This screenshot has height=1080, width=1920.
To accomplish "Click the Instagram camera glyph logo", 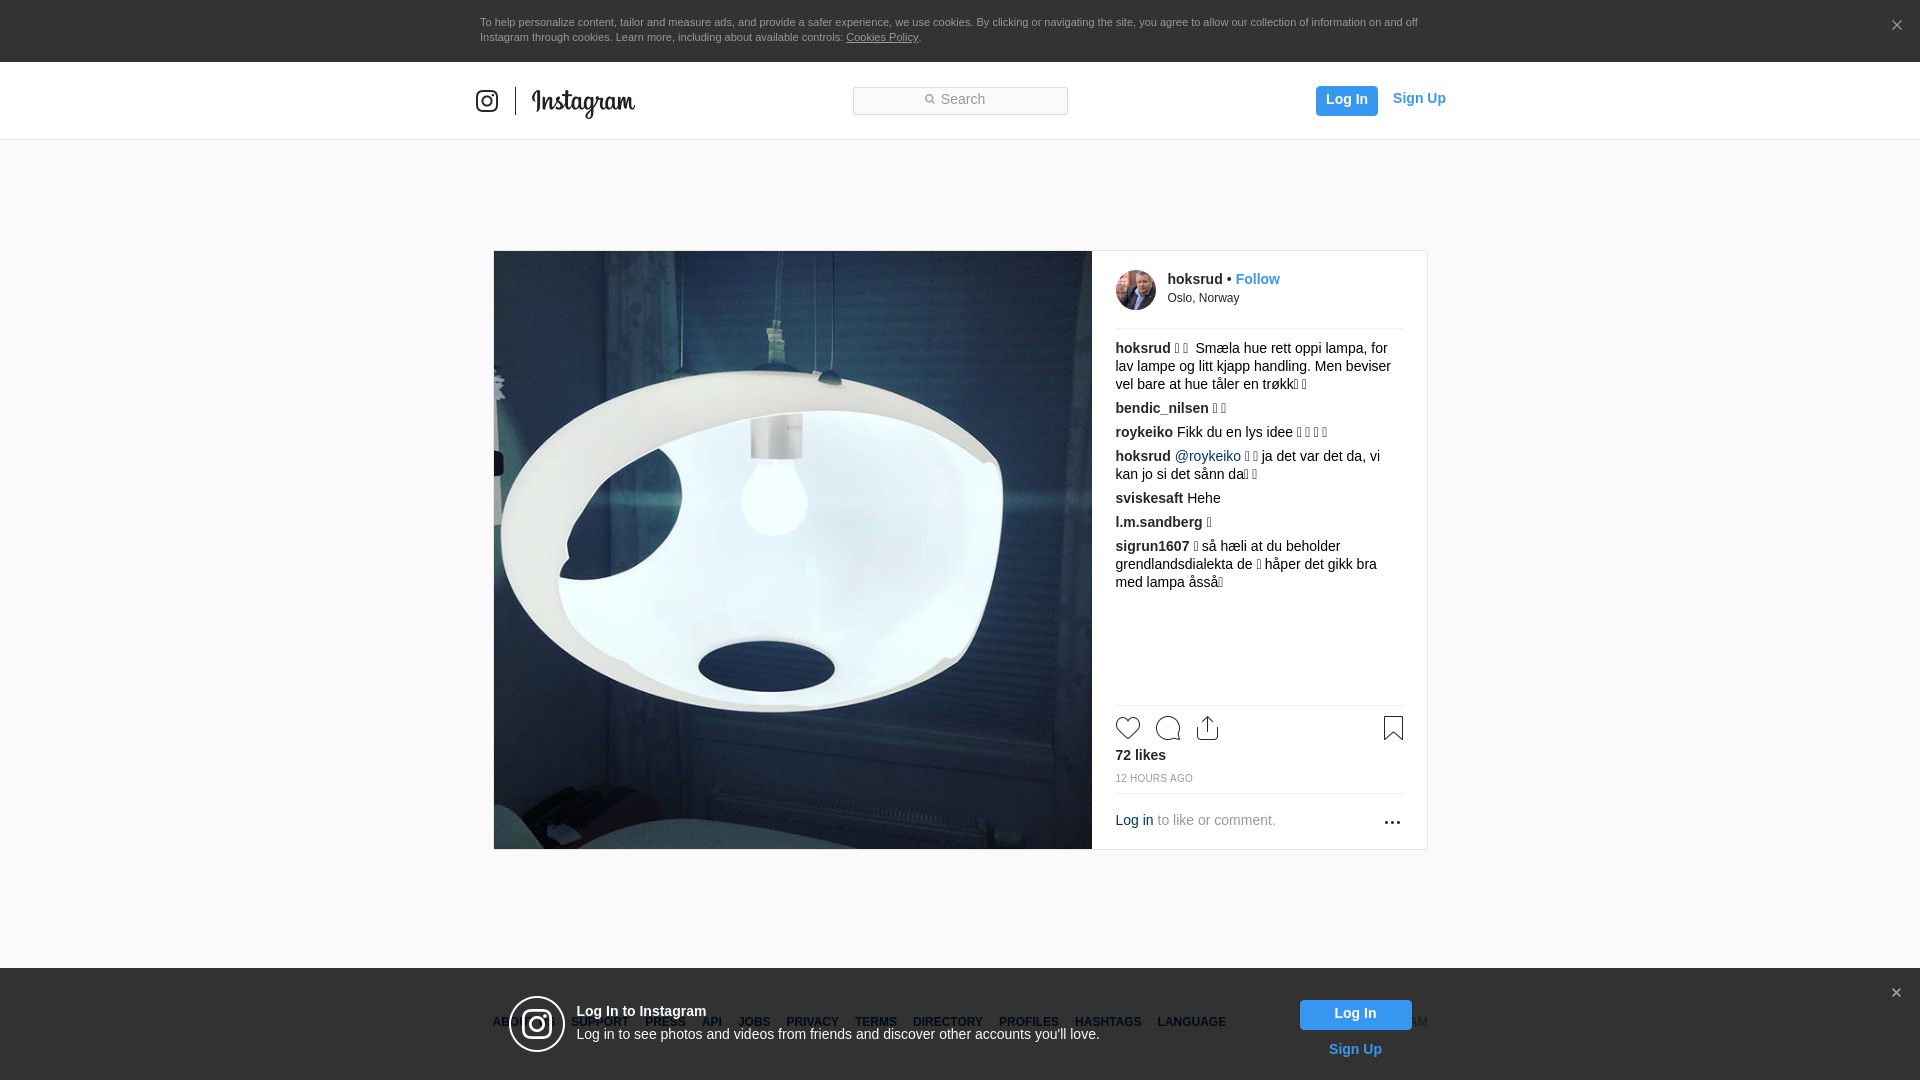I will 487,101.
